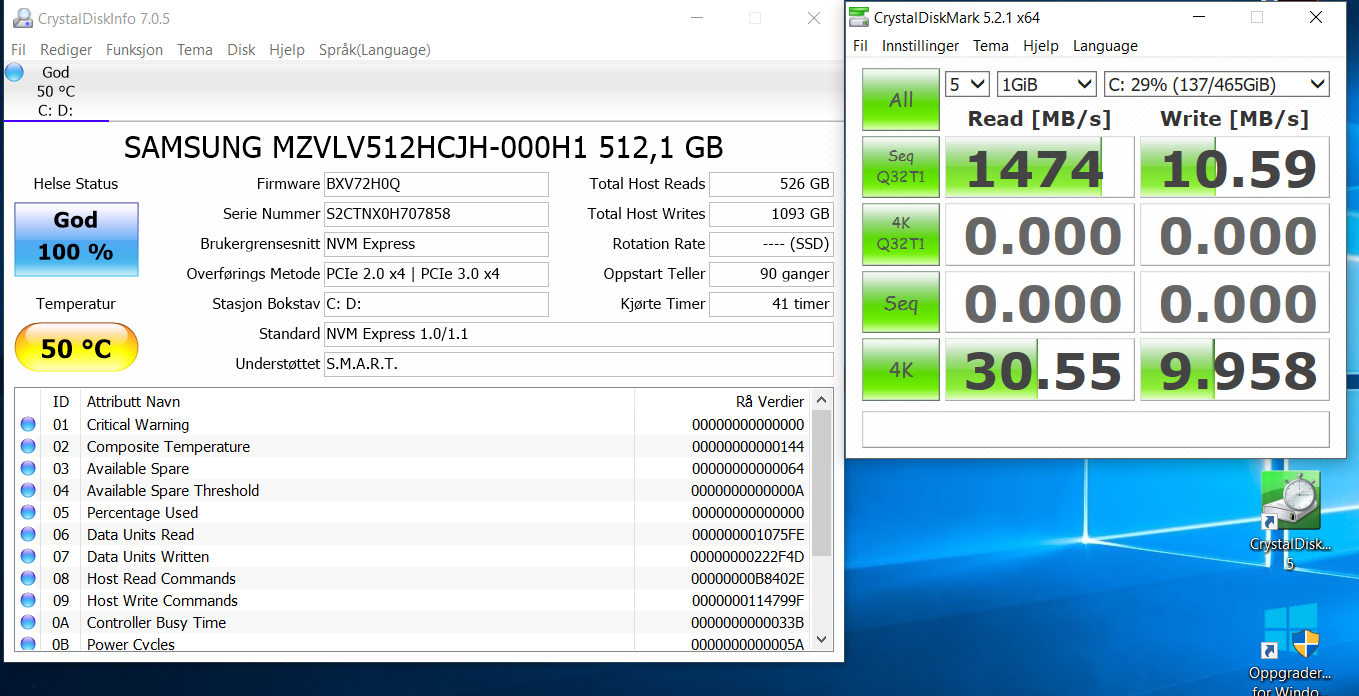The width and height of the screenshot is (1359, 696).
Task: Start the plain Seq benchmark
Action: click(901, 302)
